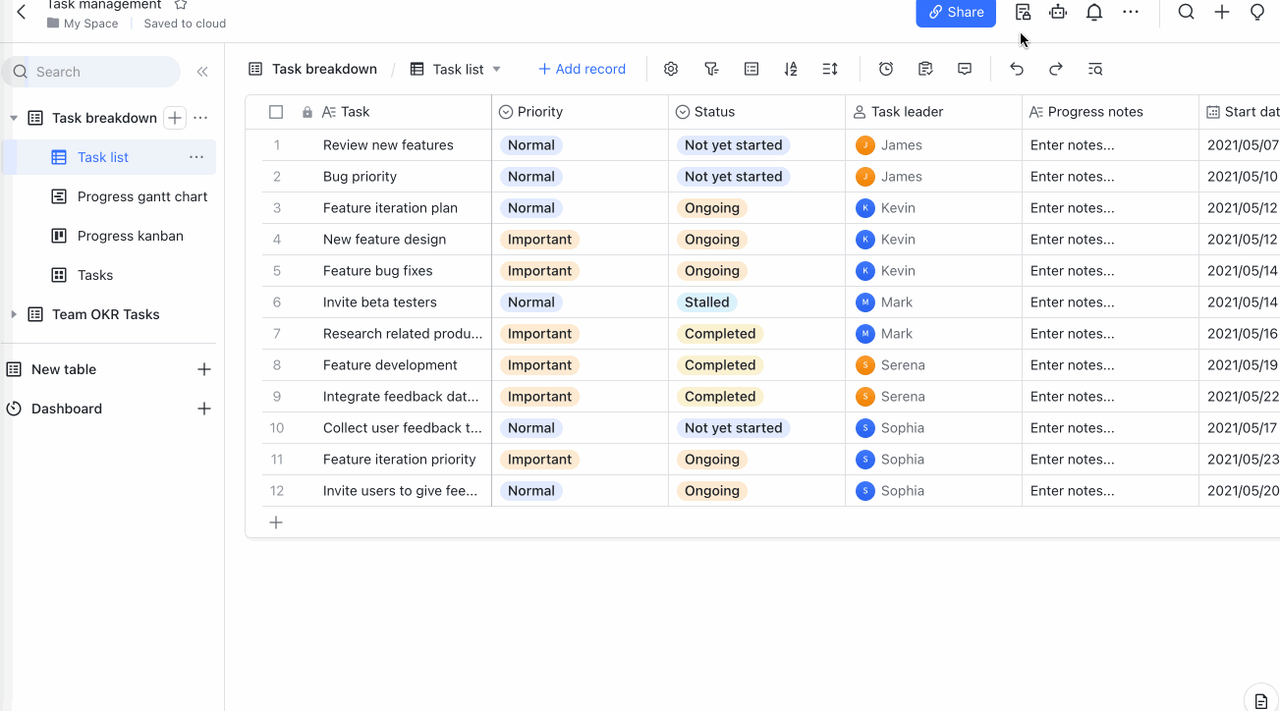Open the filter icon in toolbar
The image size is (1280, 711).
tap(711, 69)
